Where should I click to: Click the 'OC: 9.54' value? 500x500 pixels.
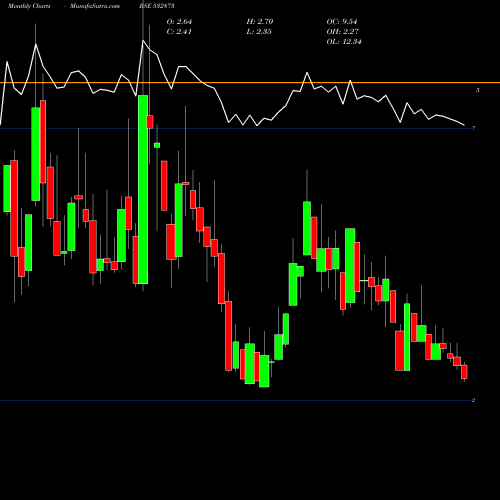[342, 22]
